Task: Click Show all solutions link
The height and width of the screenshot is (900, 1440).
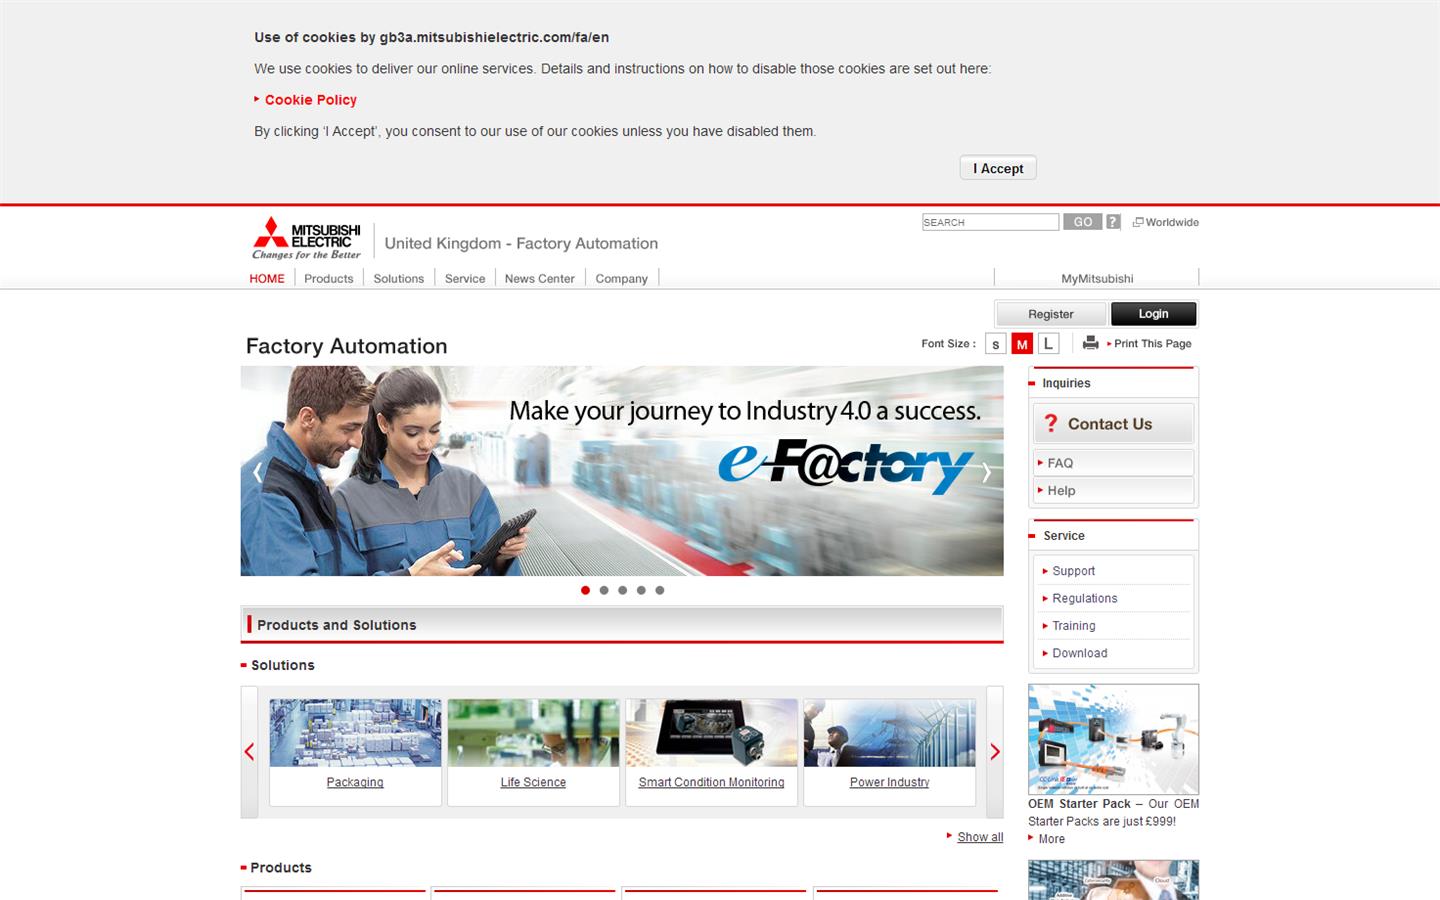Action: click(980, 837)
